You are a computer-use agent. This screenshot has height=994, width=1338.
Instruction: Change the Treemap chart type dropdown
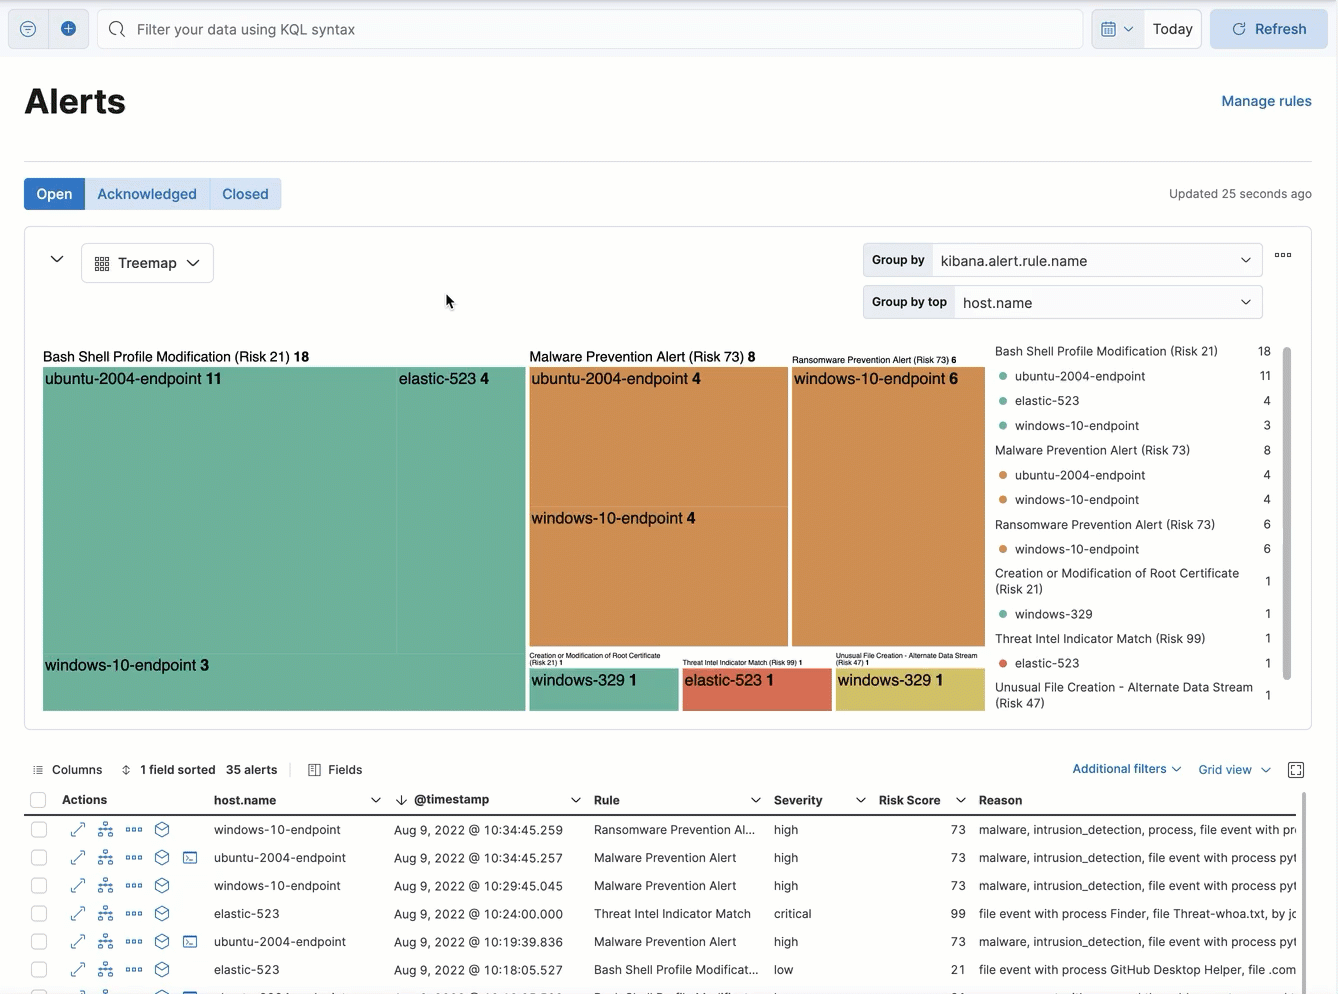pyautogui.click(x=147, y=262)
